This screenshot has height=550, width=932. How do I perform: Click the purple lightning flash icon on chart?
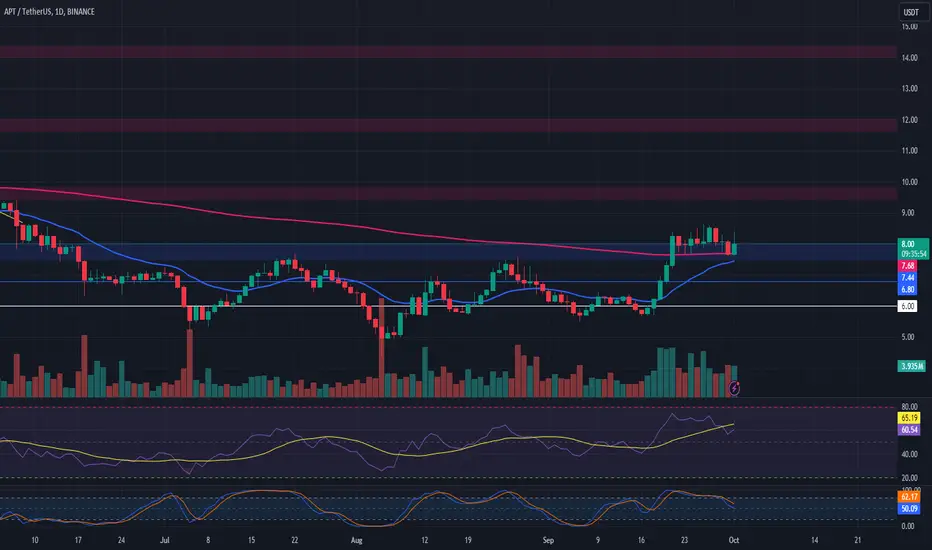(734, 388)
